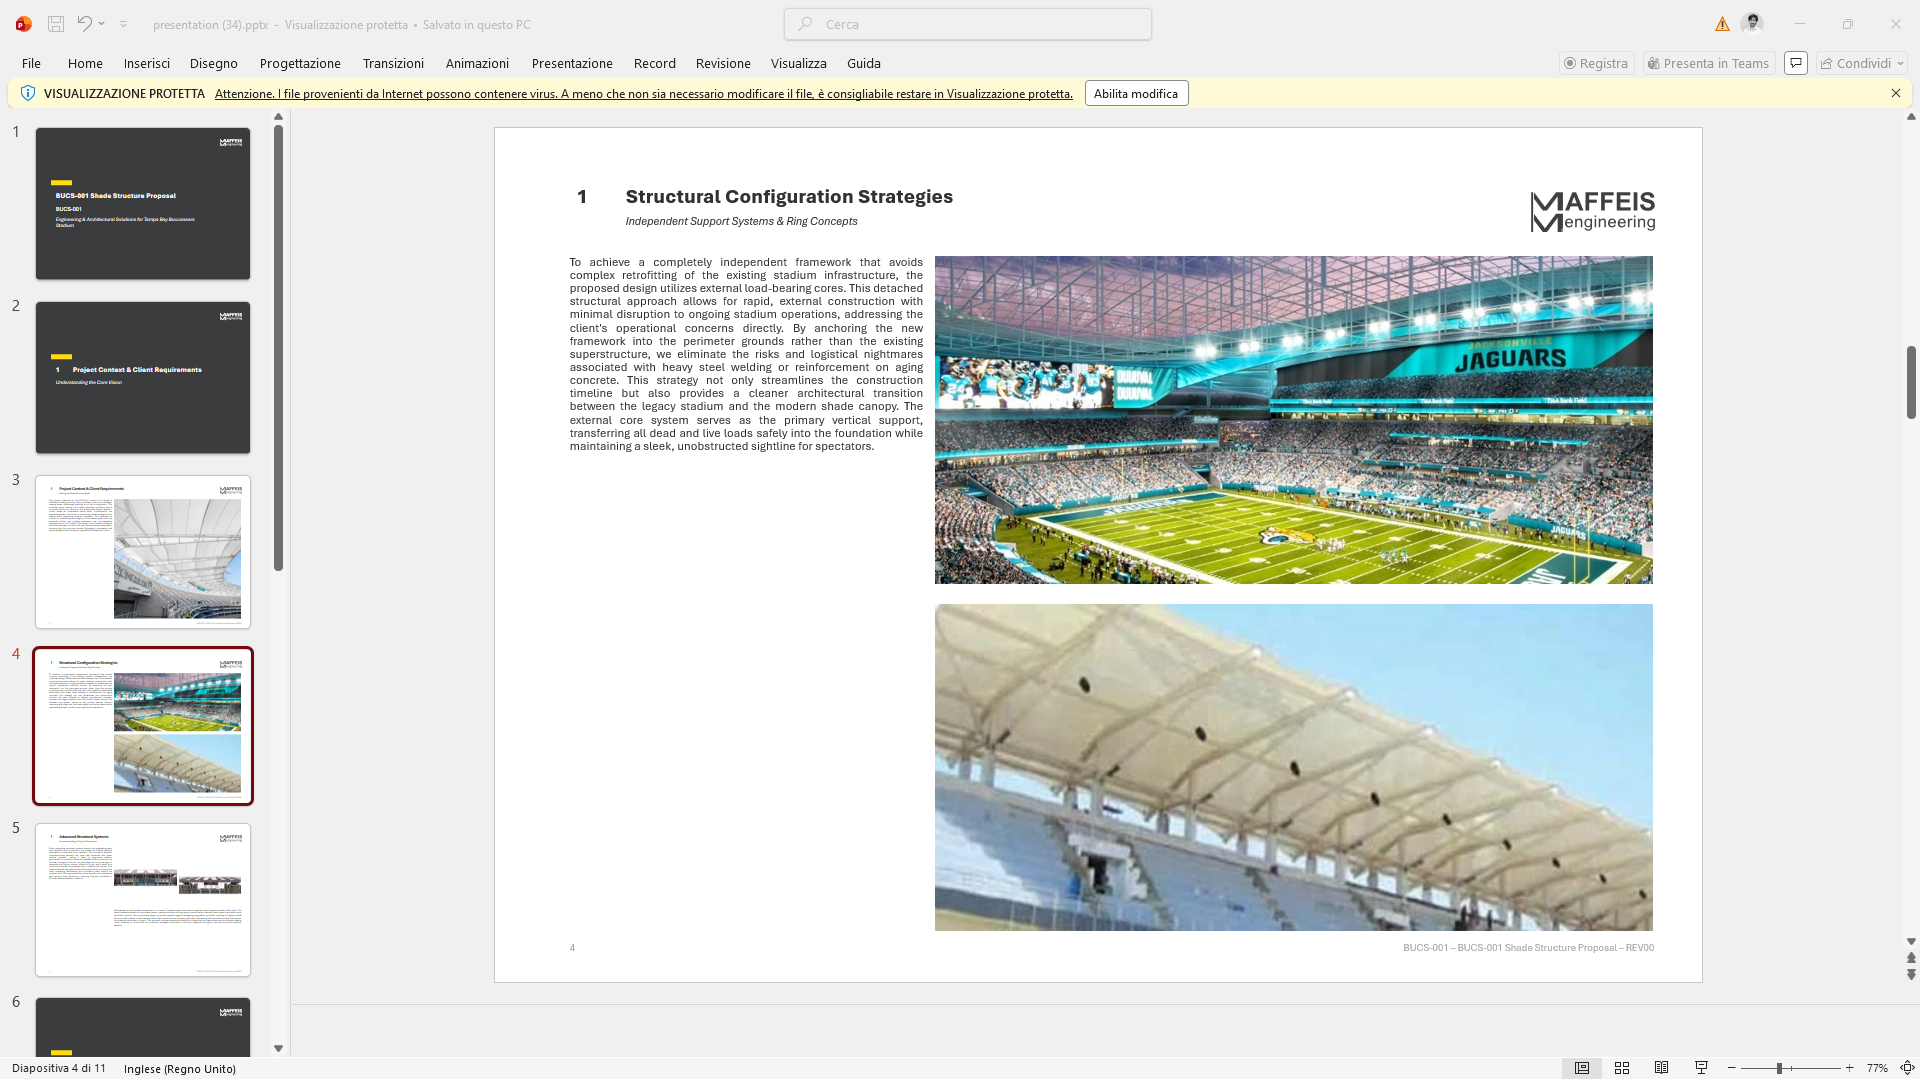Click zoom out minus button
The image size is (1920, 1080).
pos(1732,1068)
